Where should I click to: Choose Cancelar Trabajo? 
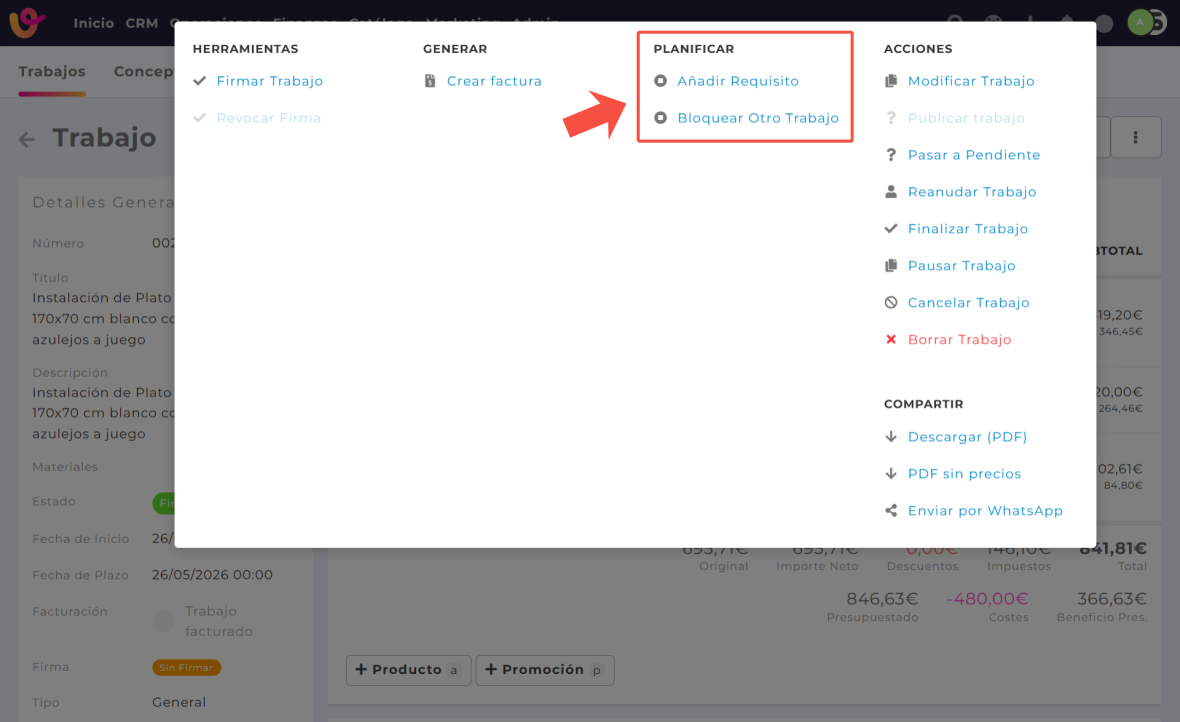pos(968,303)
